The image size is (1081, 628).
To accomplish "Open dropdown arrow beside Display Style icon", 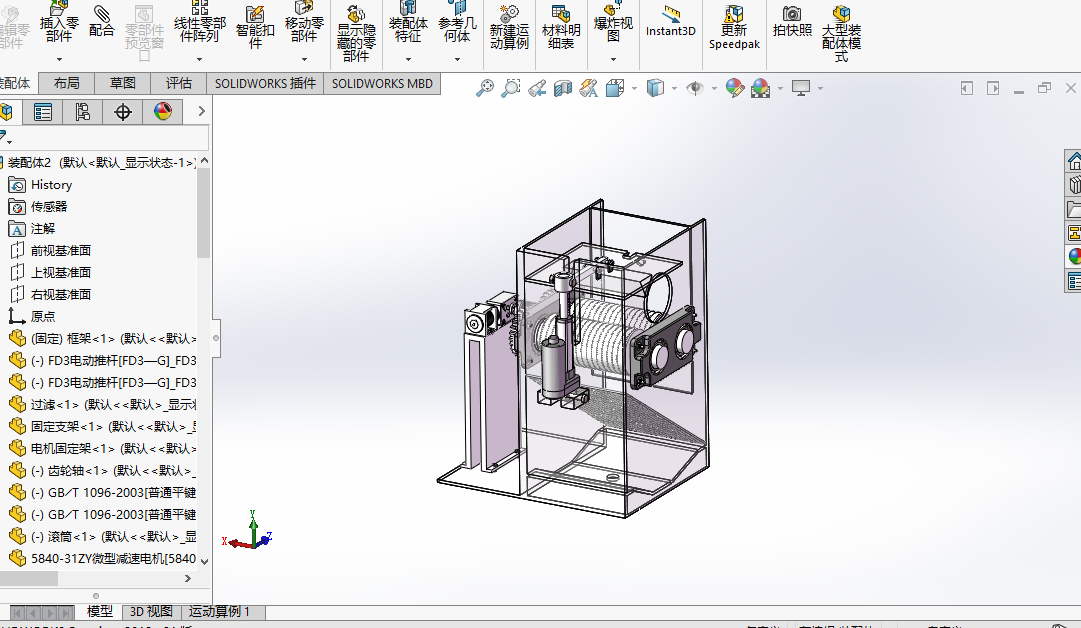I will click(x=674, y=88).
